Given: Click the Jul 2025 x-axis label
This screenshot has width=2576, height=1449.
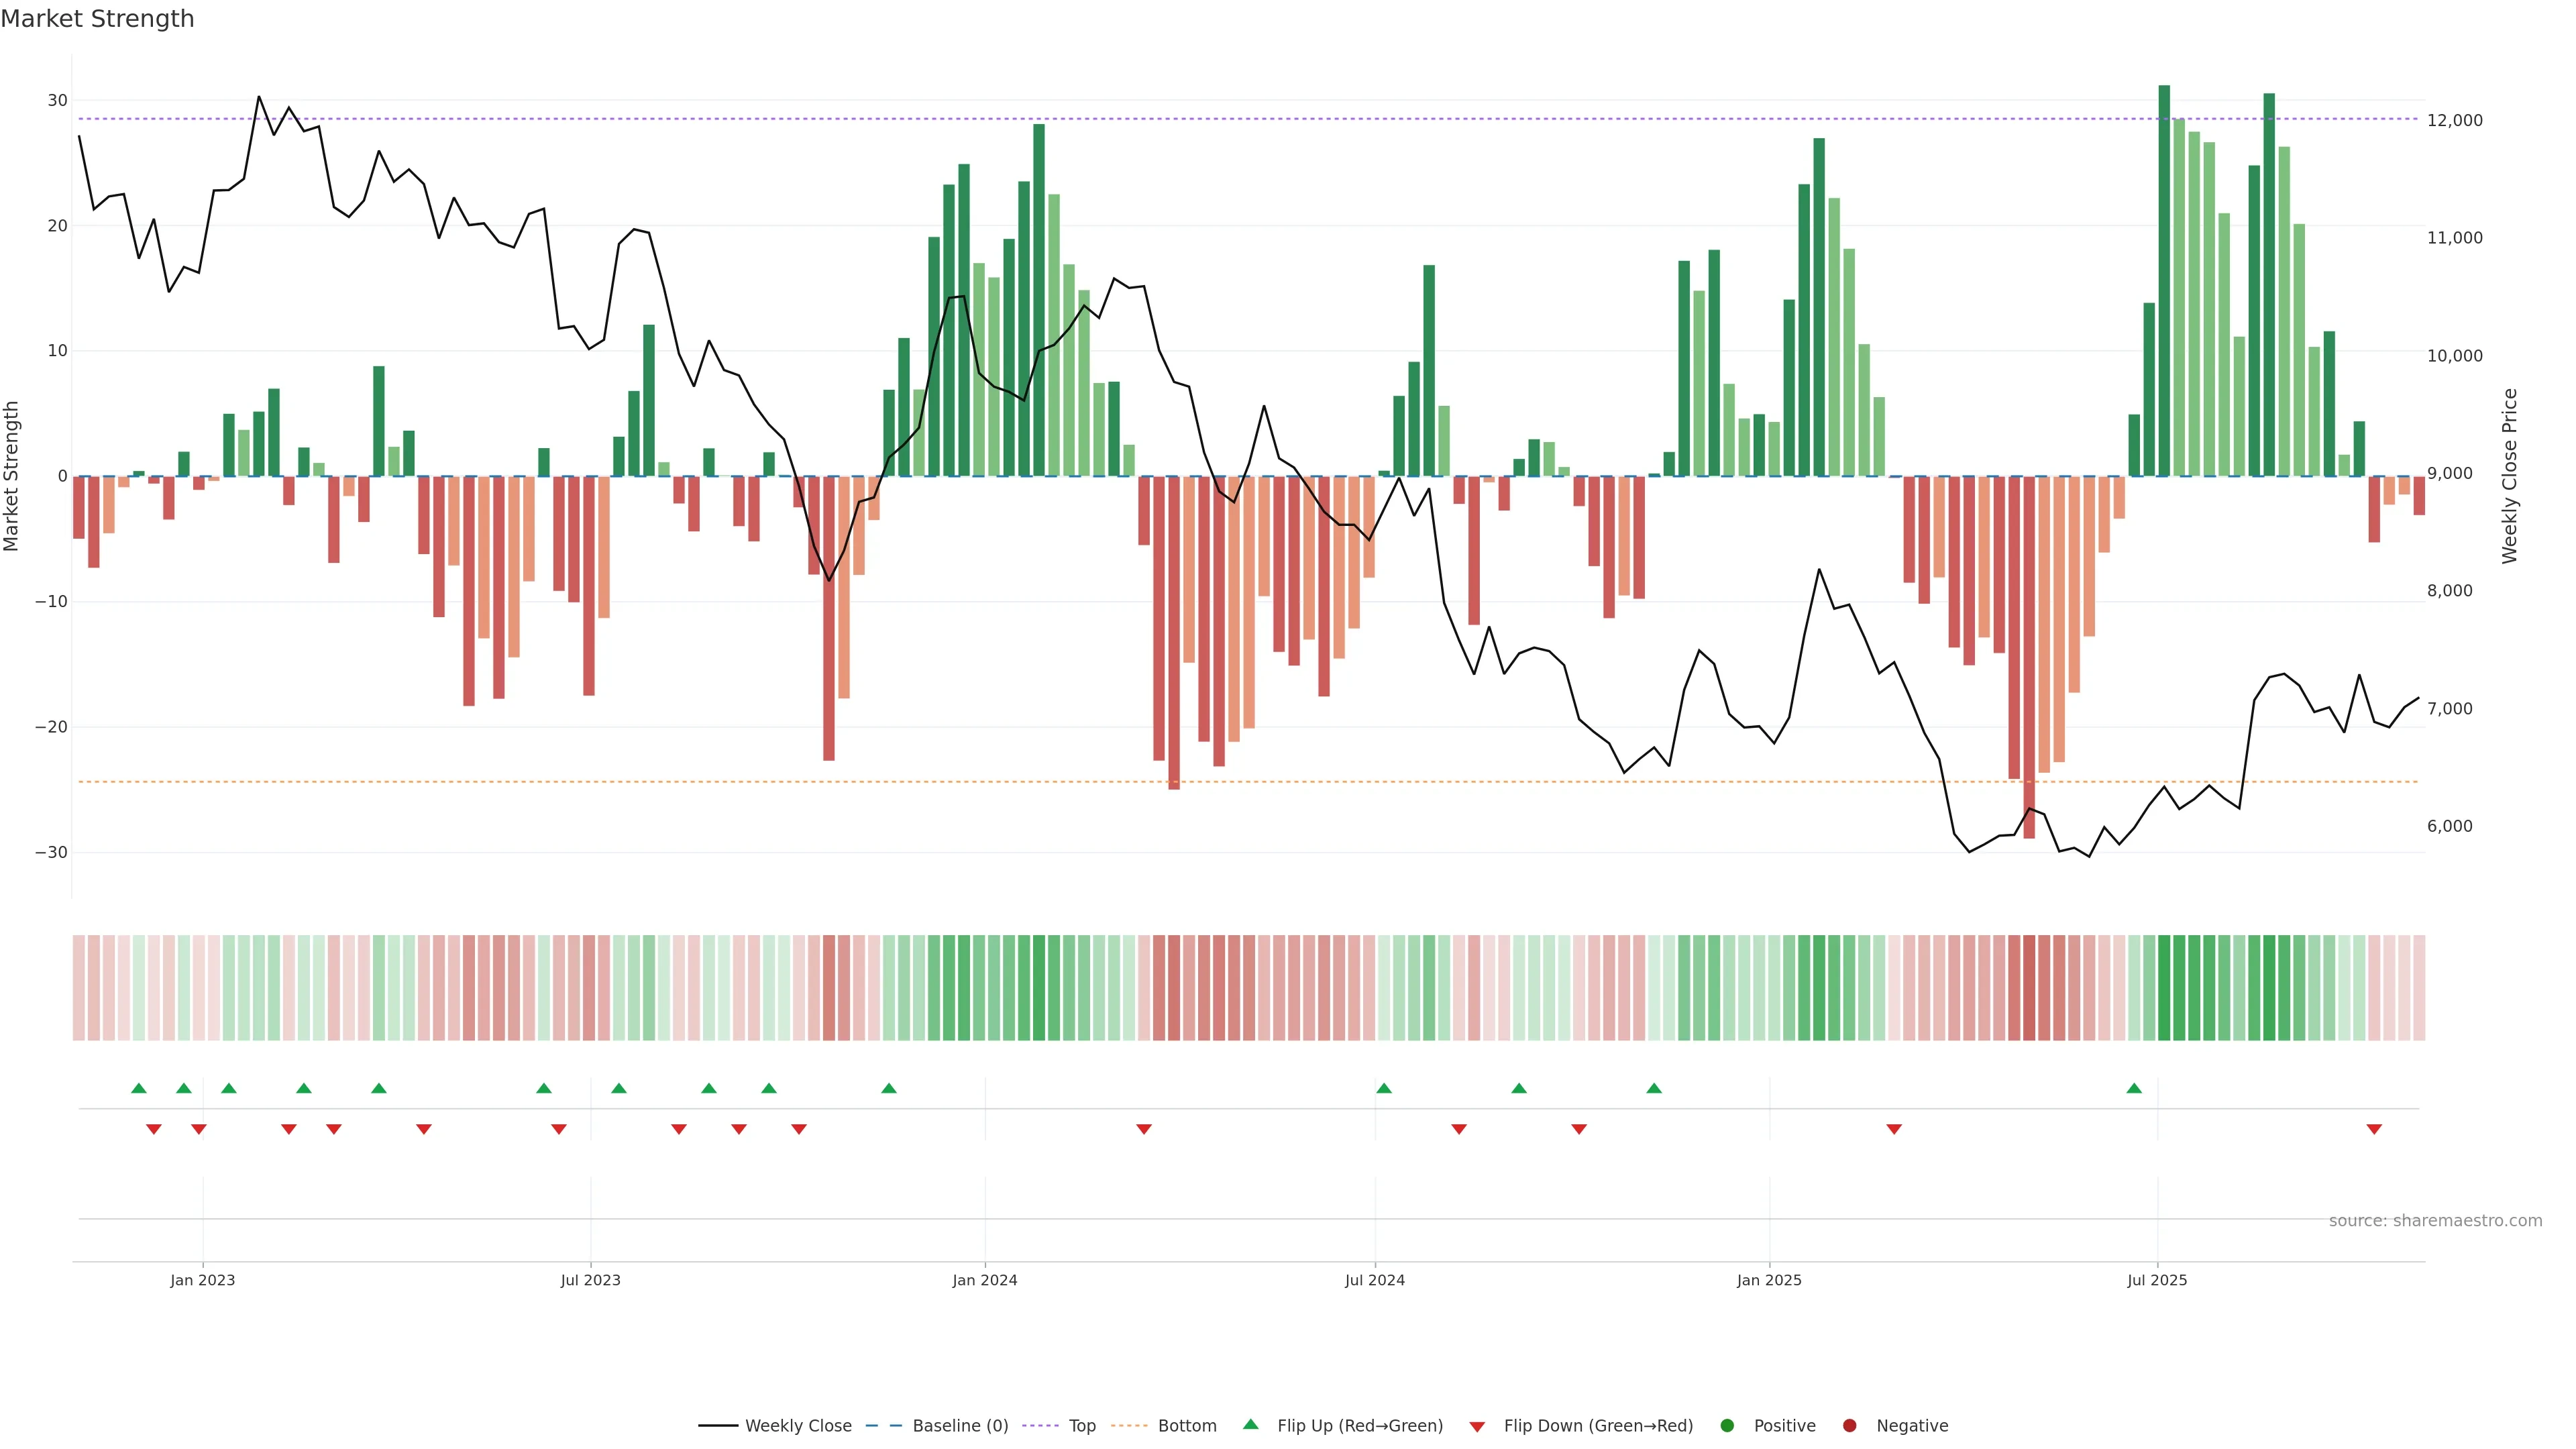Looking at the screenshot, I should (x=2157, y=1280).
